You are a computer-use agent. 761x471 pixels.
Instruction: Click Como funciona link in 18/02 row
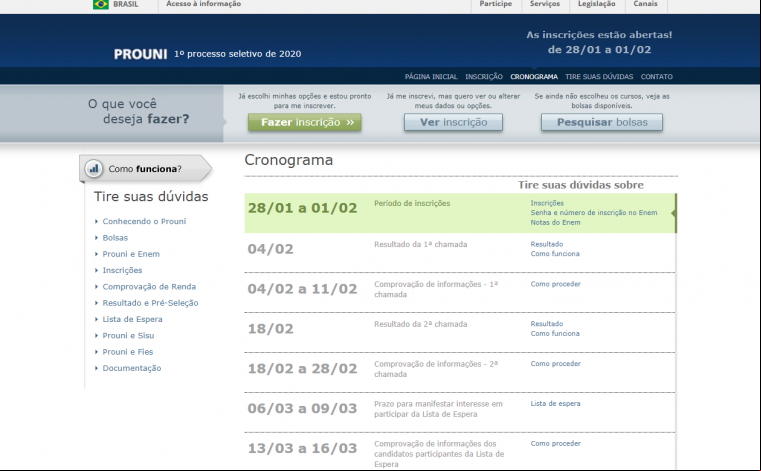pyautogui.click(x=555, y=334)
